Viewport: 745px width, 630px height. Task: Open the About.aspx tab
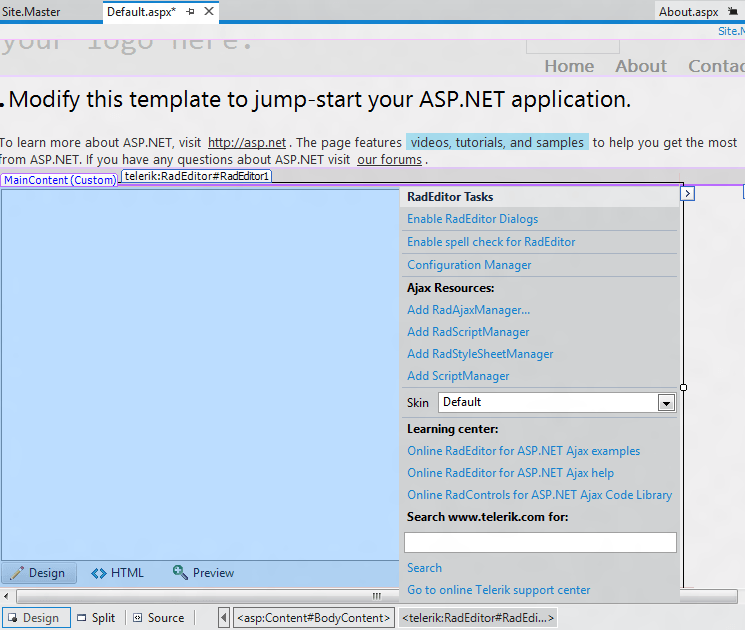tap(688, 12)
